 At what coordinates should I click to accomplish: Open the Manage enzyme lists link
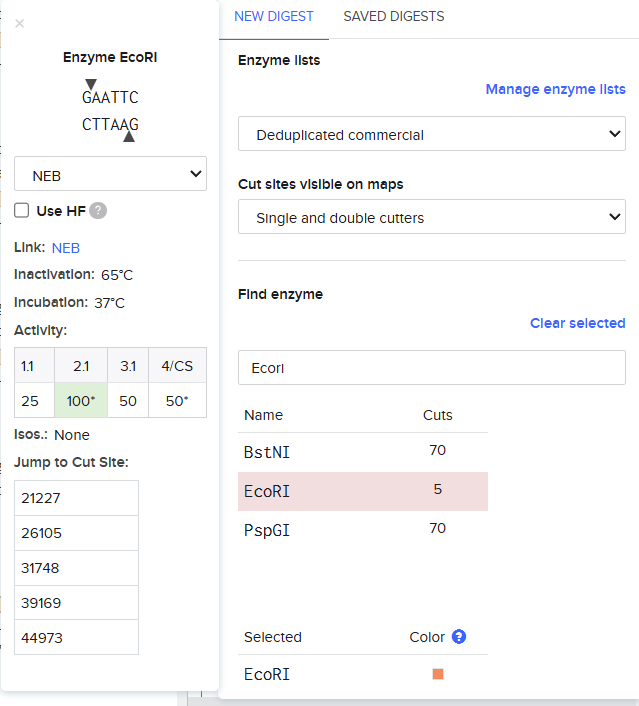click(555, 89)
